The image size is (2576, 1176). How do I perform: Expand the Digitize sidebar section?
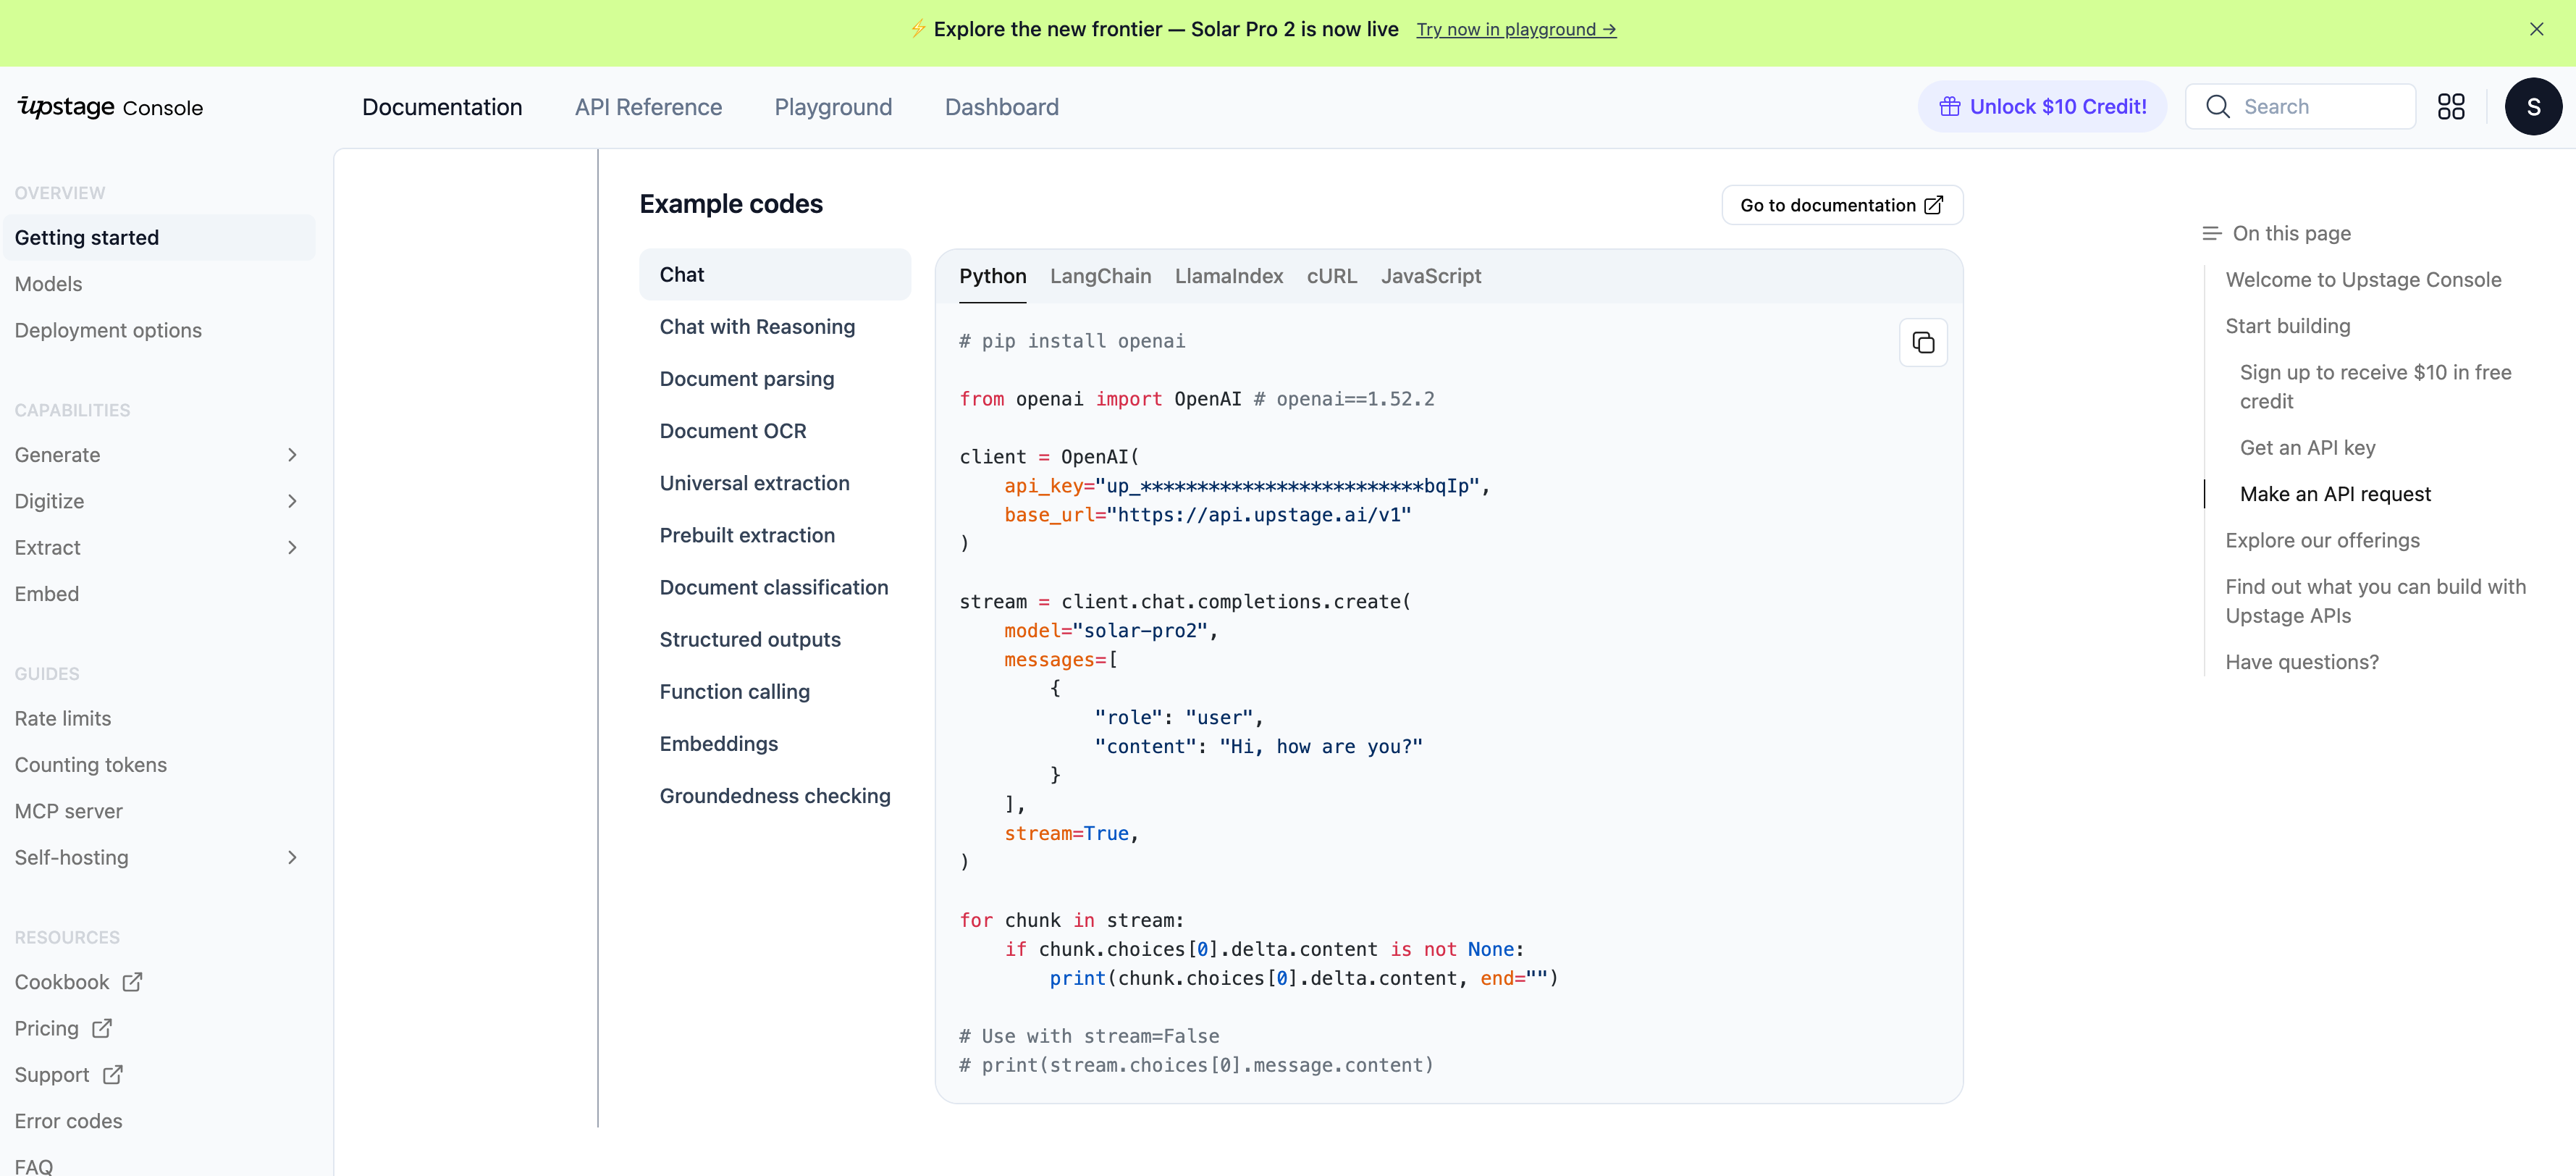[x=292, y=501]
